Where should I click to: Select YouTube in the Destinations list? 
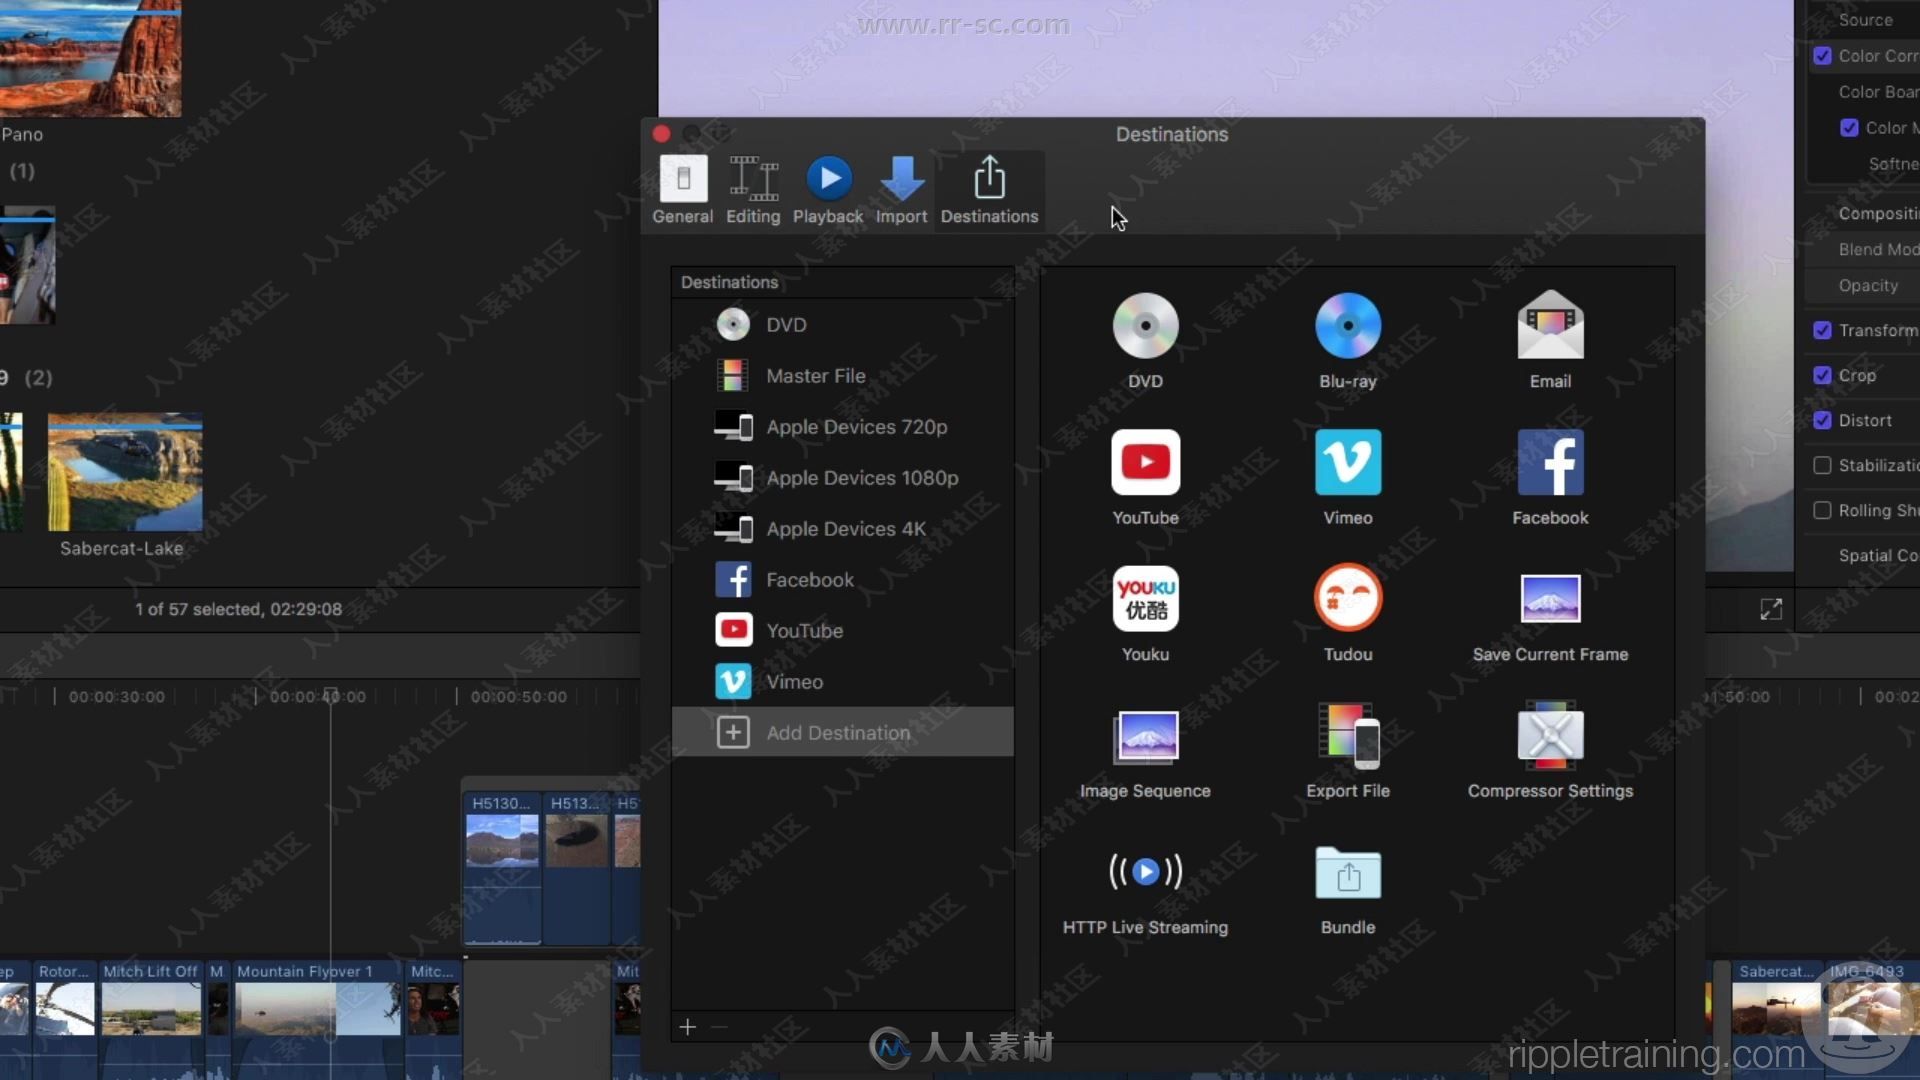pyautogui.click(x=843, y=630)
